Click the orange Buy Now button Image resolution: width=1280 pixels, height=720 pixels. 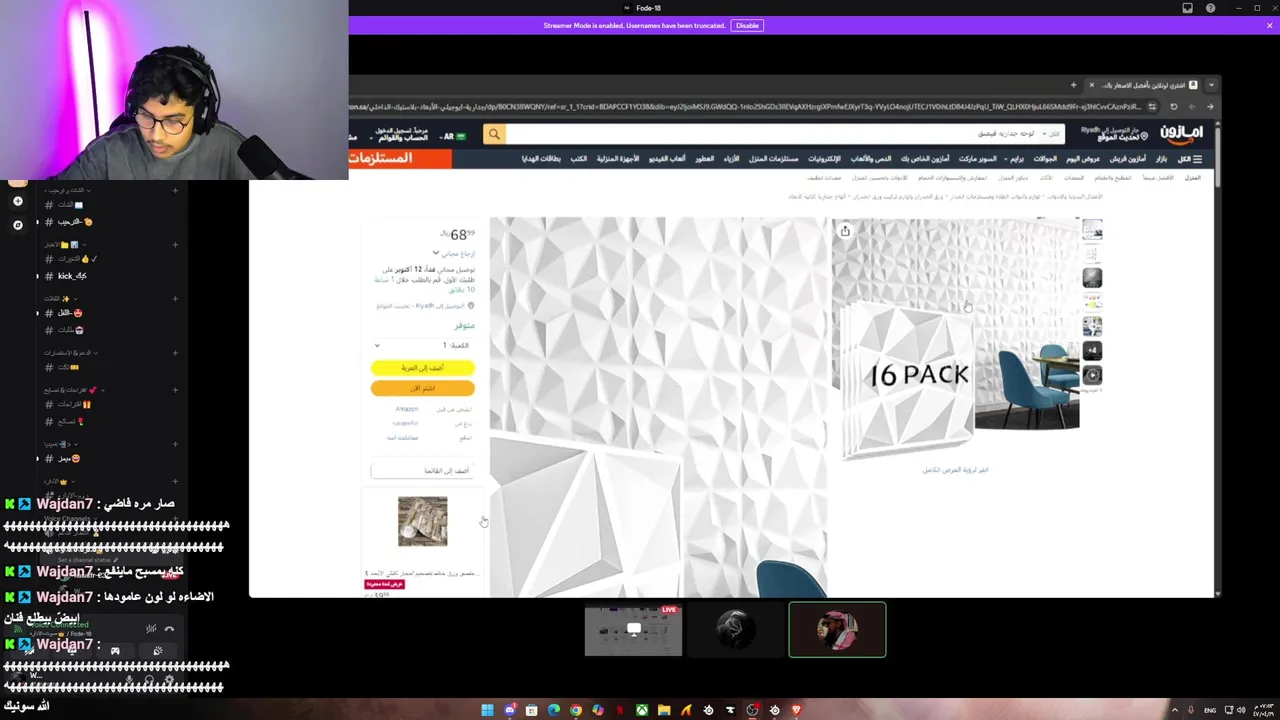coord(422,388)
